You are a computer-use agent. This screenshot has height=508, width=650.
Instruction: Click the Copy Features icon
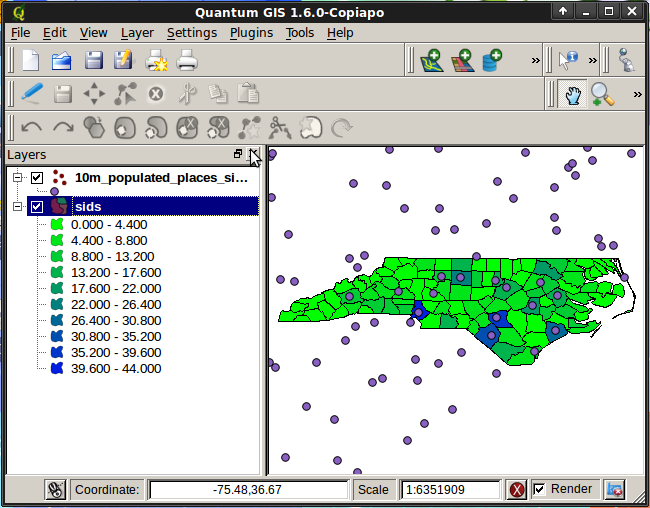pyautogui.click(x=218, y=93)
